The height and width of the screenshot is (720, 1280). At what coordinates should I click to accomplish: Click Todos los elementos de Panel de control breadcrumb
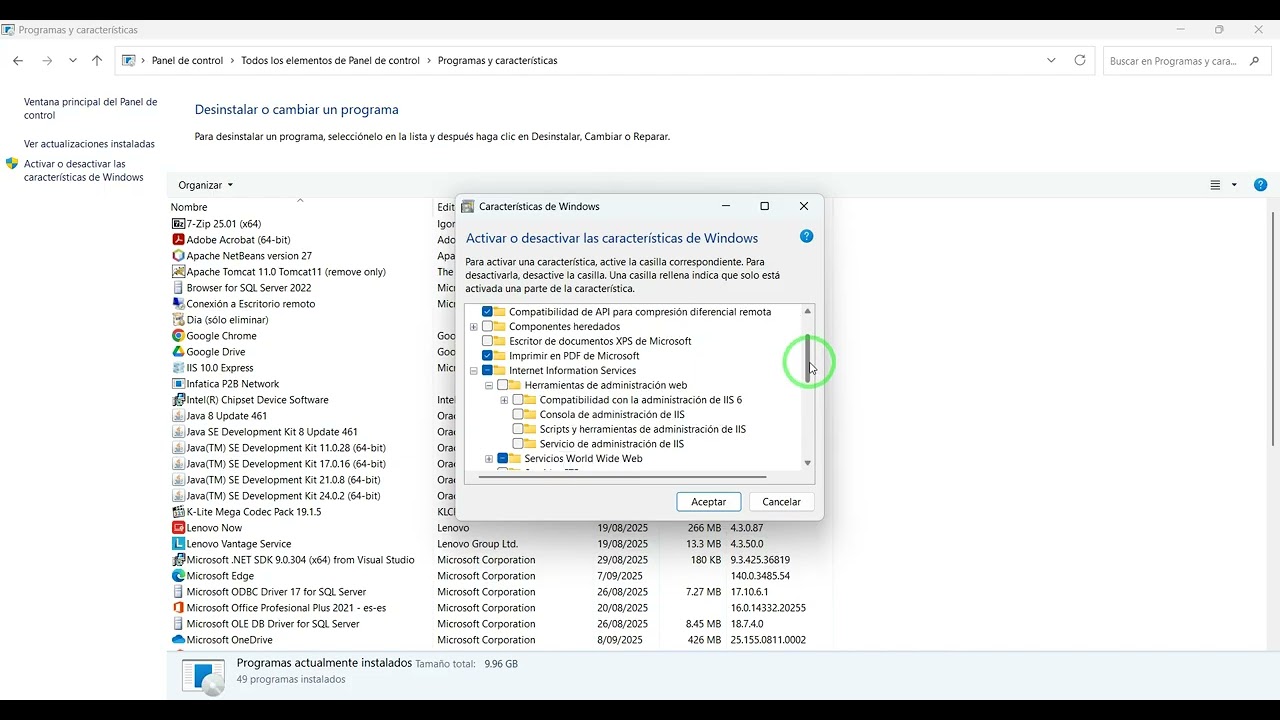[330, 60]
